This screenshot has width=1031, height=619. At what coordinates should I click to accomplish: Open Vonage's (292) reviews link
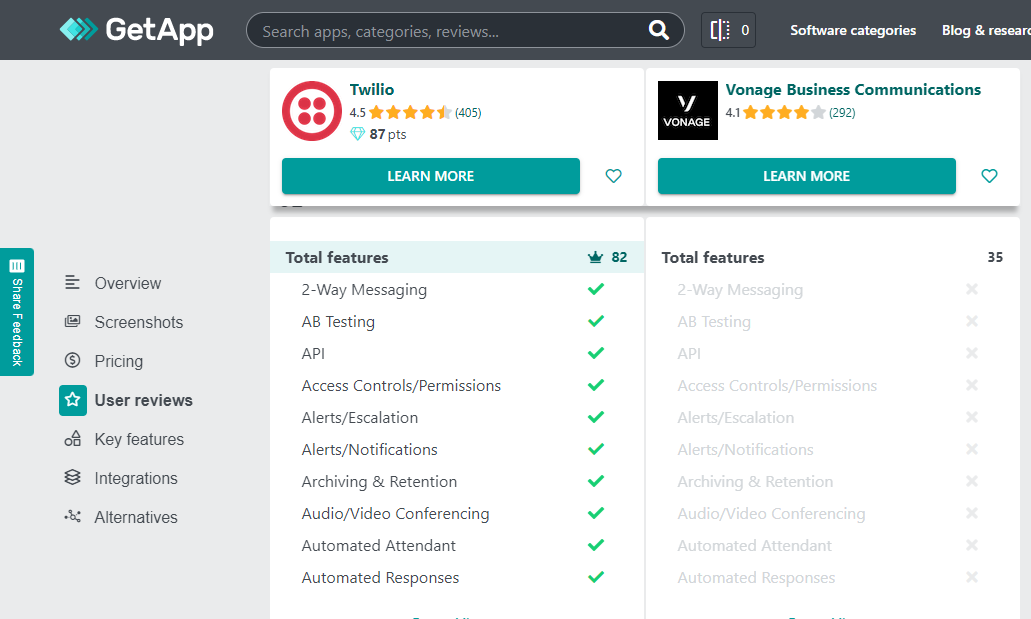point(842,112)
